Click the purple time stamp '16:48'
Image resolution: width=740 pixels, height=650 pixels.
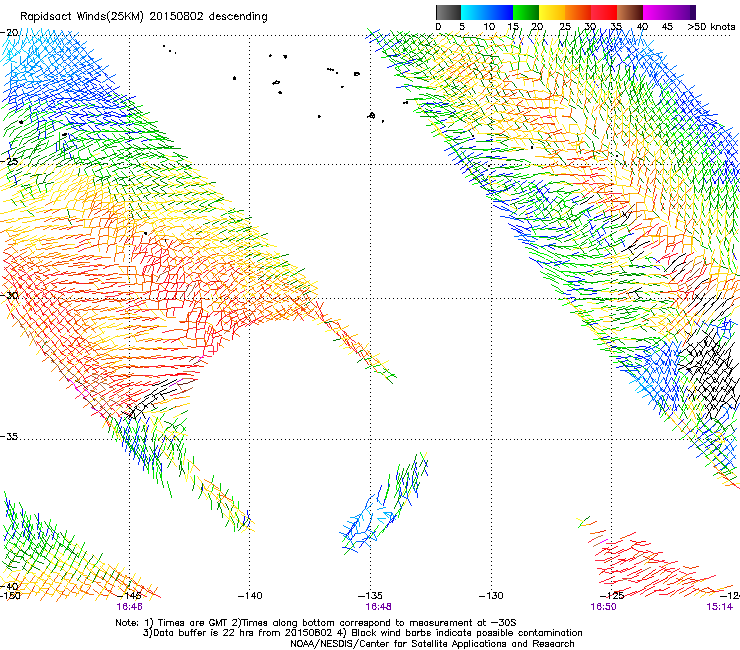tap(378, 607)
